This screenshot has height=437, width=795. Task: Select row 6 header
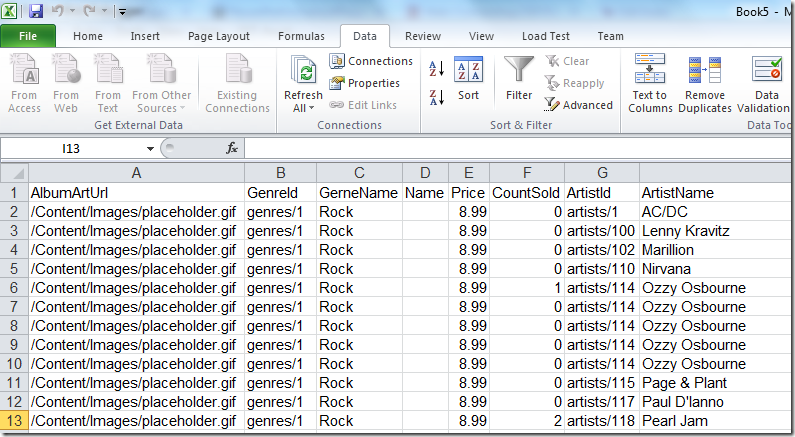[x=14, y=288]
